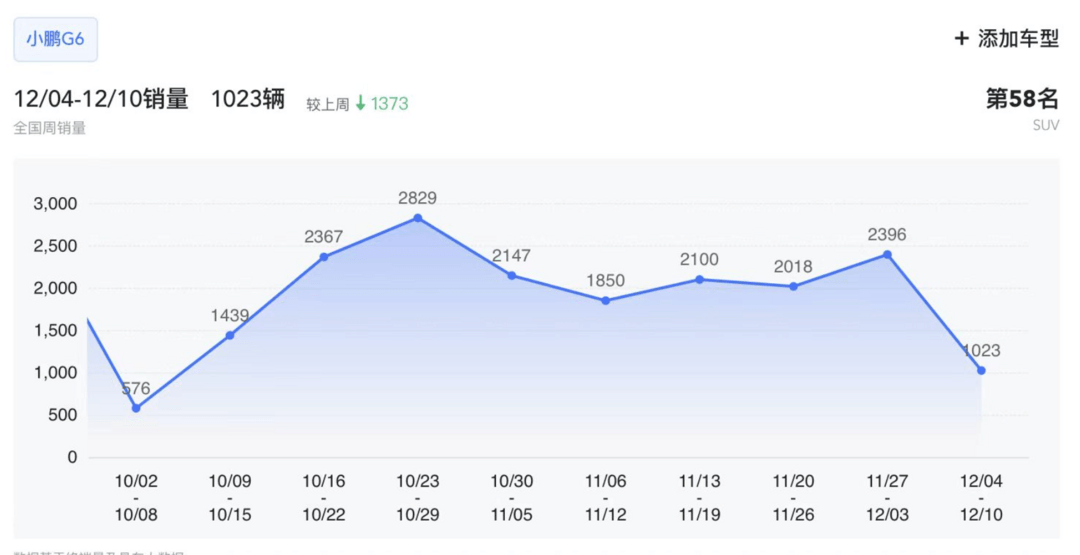The width and height of the screenshot is (1080, 555).
Task: Select the 2367 data point on the chart
Action: 324,257
